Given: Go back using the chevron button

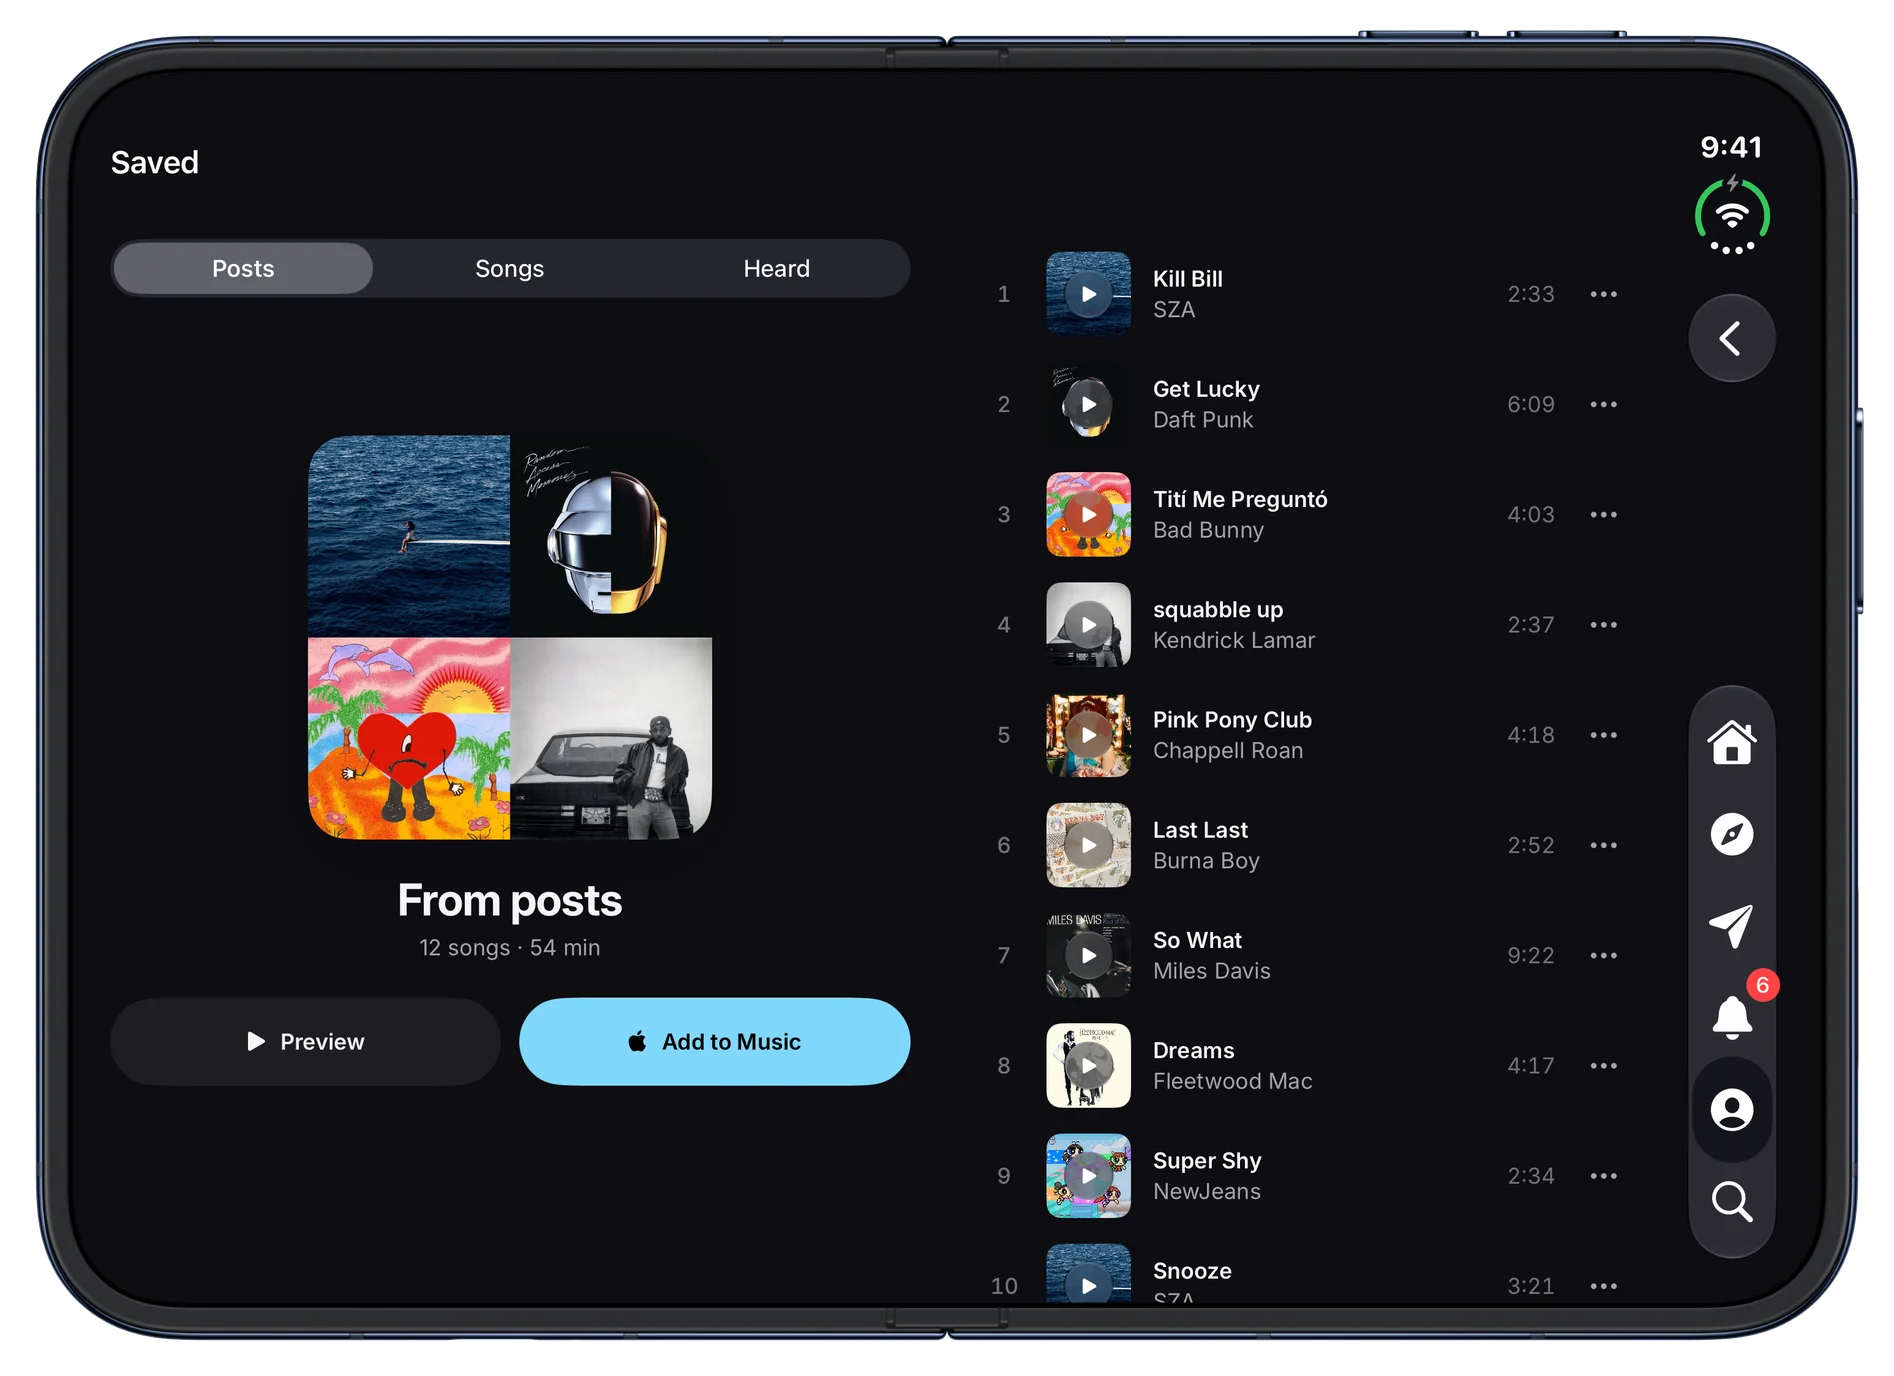Looking at the screenshot, I should tap(1731, 338).
